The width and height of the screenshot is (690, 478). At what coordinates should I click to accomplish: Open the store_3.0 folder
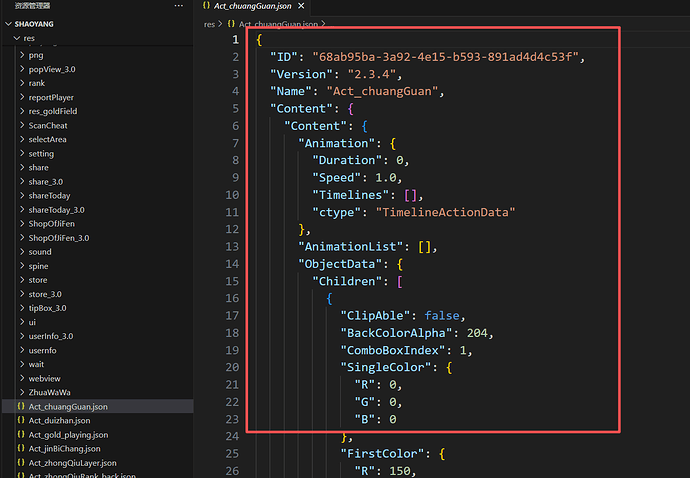45,294
